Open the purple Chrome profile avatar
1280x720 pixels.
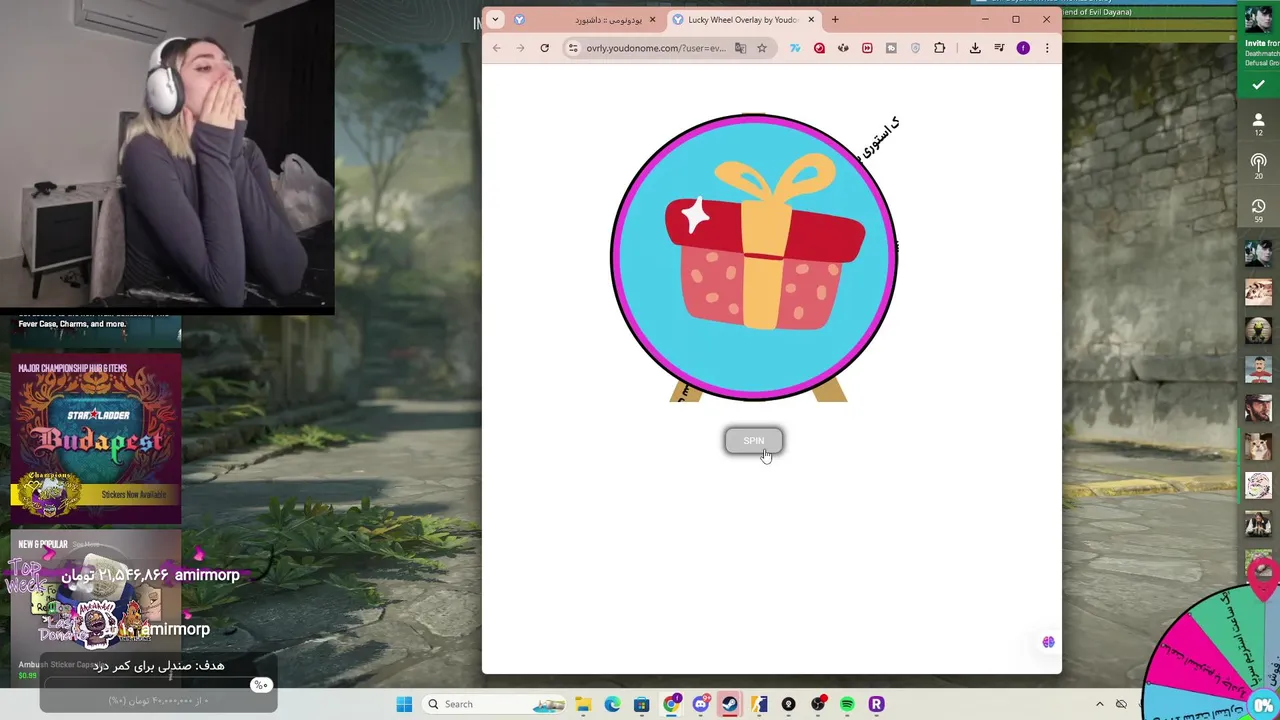1023,48
